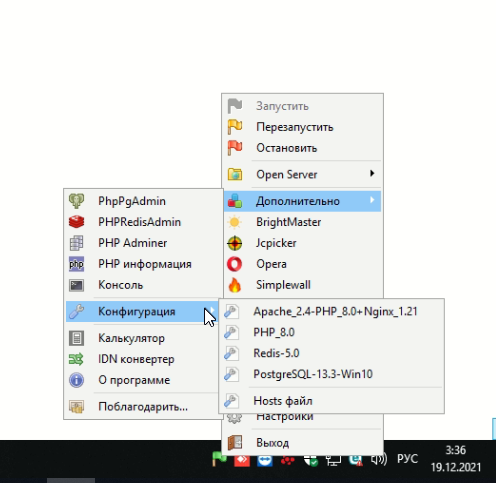Open Redis-5.0 configuration file

pos(331,353)
